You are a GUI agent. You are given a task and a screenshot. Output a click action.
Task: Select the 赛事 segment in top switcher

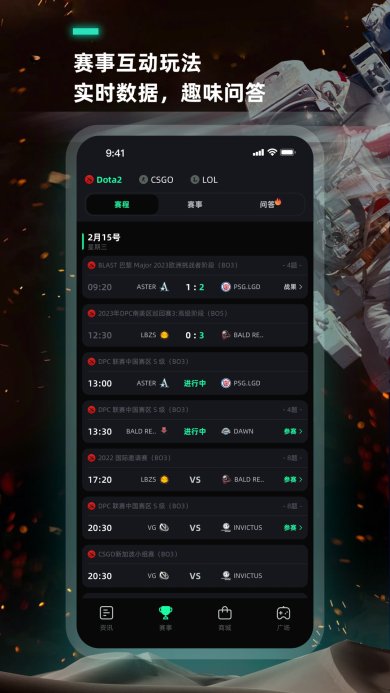(195, 205)
